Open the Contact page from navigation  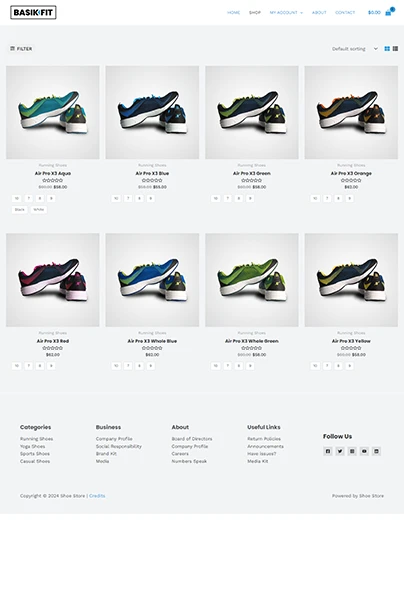(345, 13)
